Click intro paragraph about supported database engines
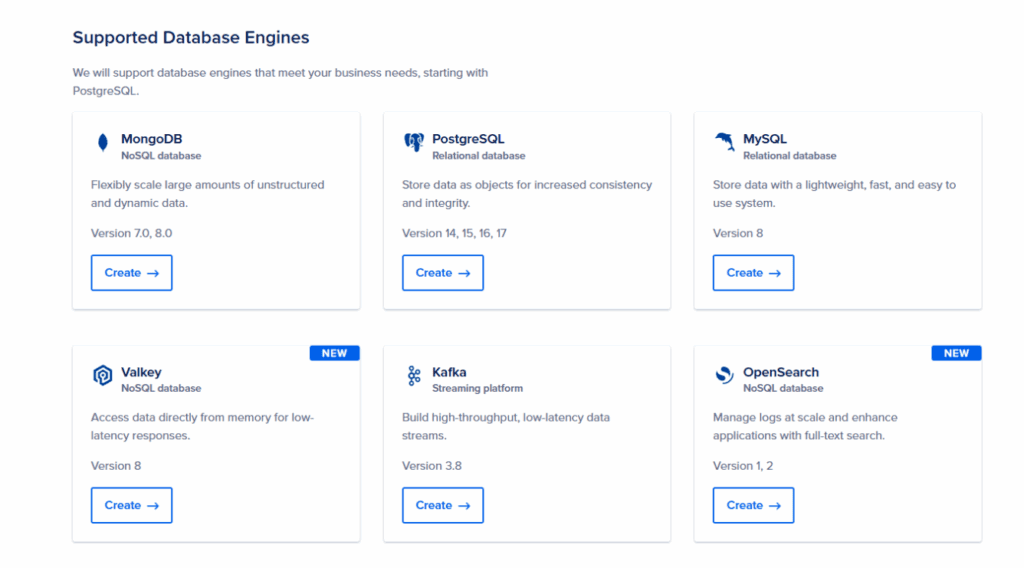The width and height of the screenshot is (1024, 568). pos(280,82)
